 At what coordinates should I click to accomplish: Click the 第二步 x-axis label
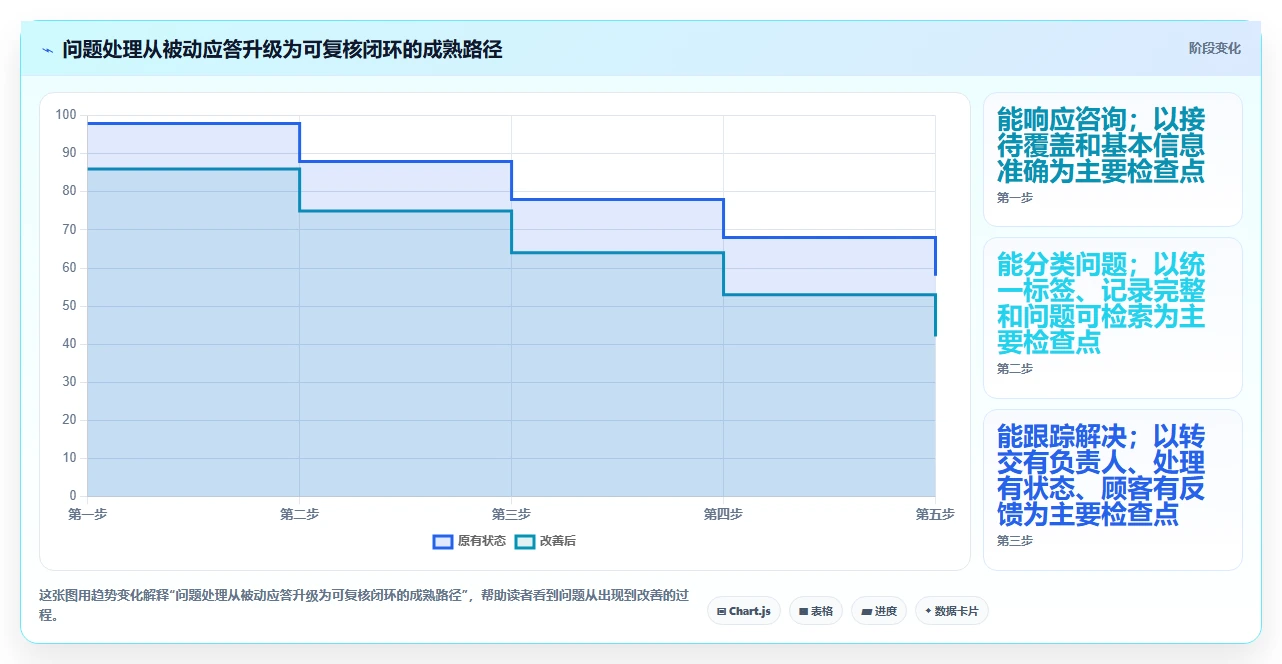(x=300, y=514)
